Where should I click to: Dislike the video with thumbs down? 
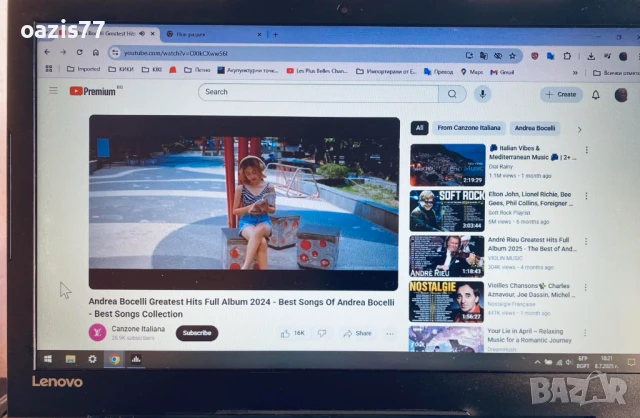pos(322,333)
